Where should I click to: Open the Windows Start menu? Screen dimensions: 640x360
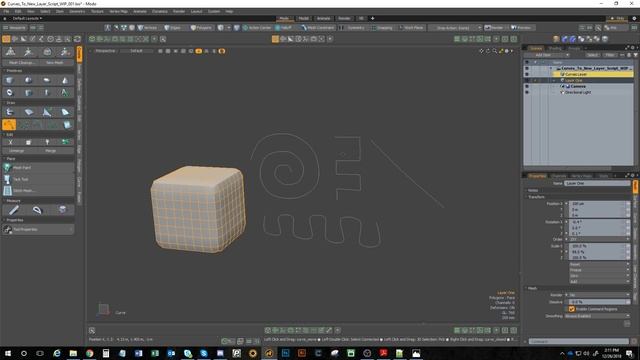coord(7,353)
